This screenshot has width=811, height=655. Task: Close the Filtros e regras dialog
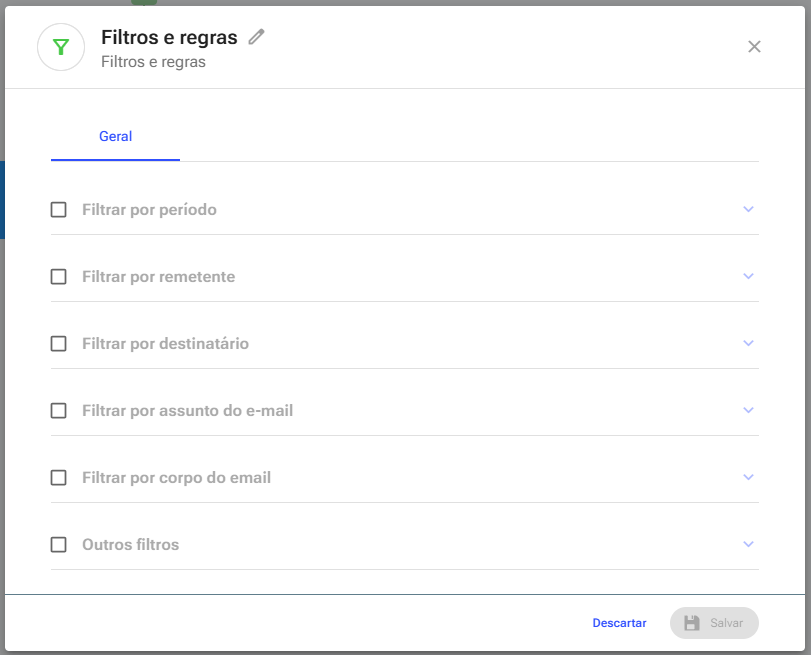pyautogui.click(x=754, y=47)
